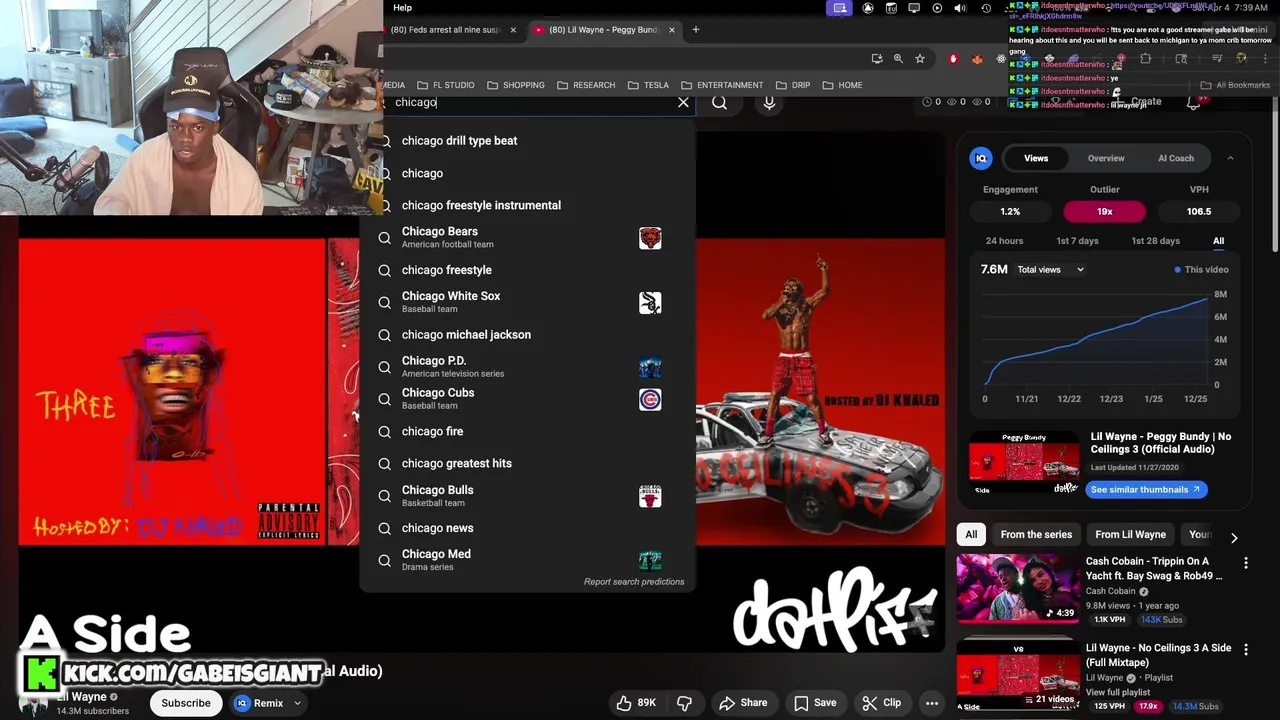Image resolution: width=1280 pixels, height=720 pixels.
Task: Click the YouTube notifications bell
Action: click(1194, 102)
